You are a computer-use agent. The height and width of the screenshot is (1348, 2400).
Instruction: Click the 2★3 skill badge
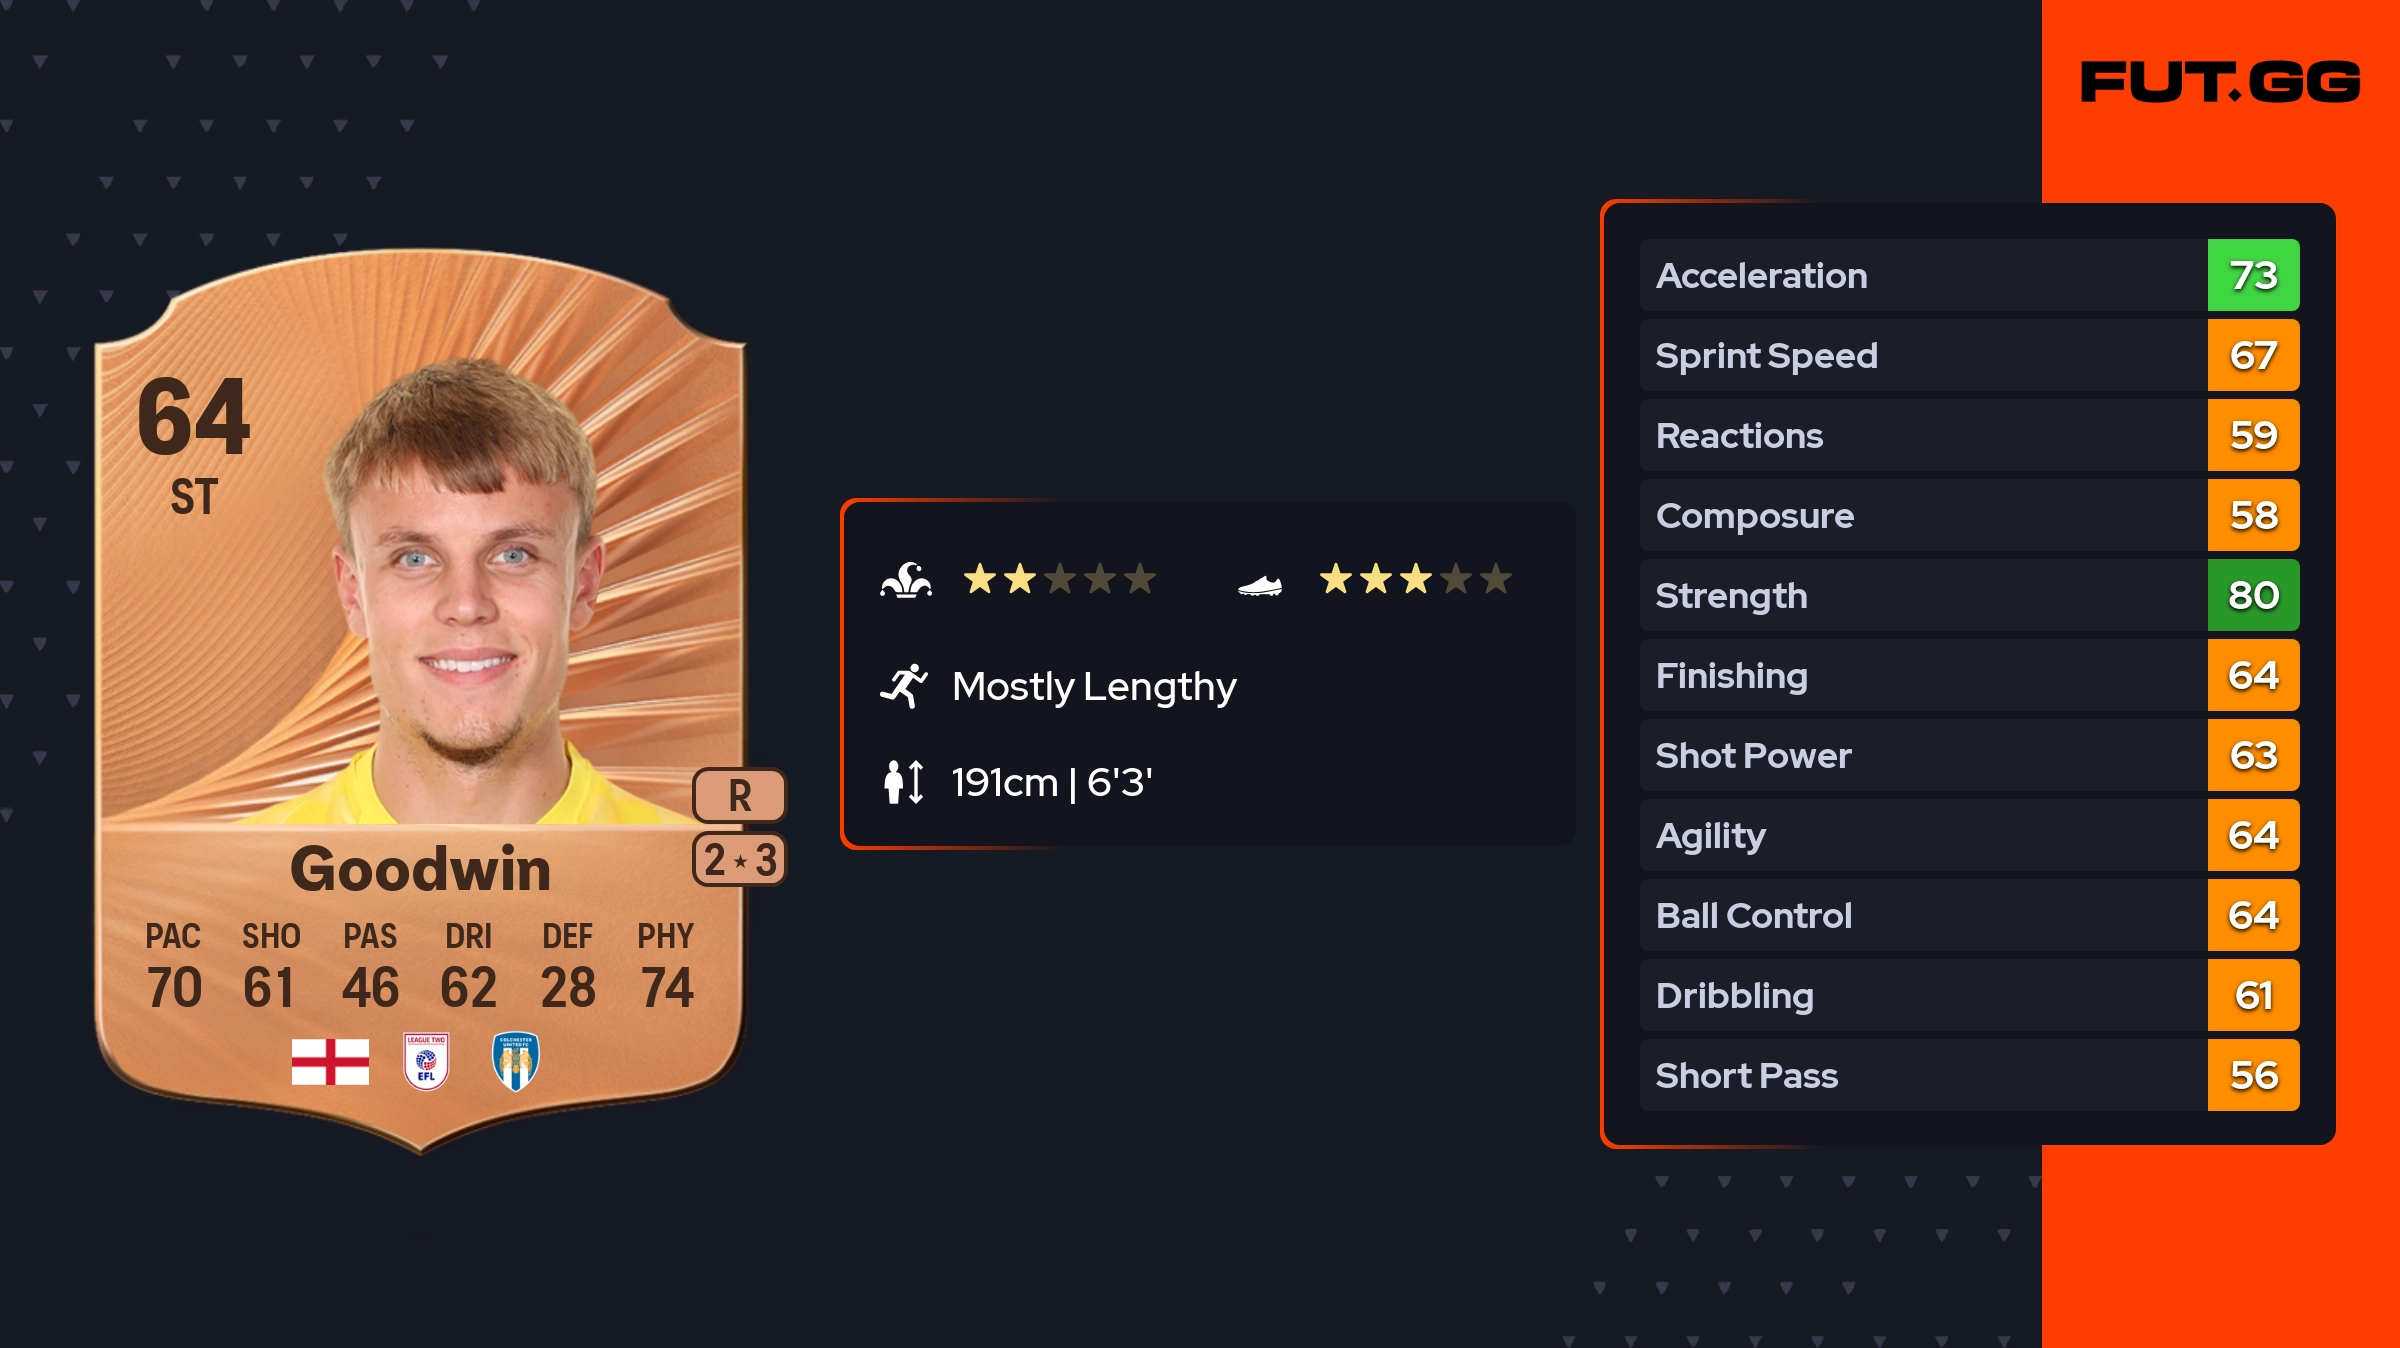click(x=739, y=860)
